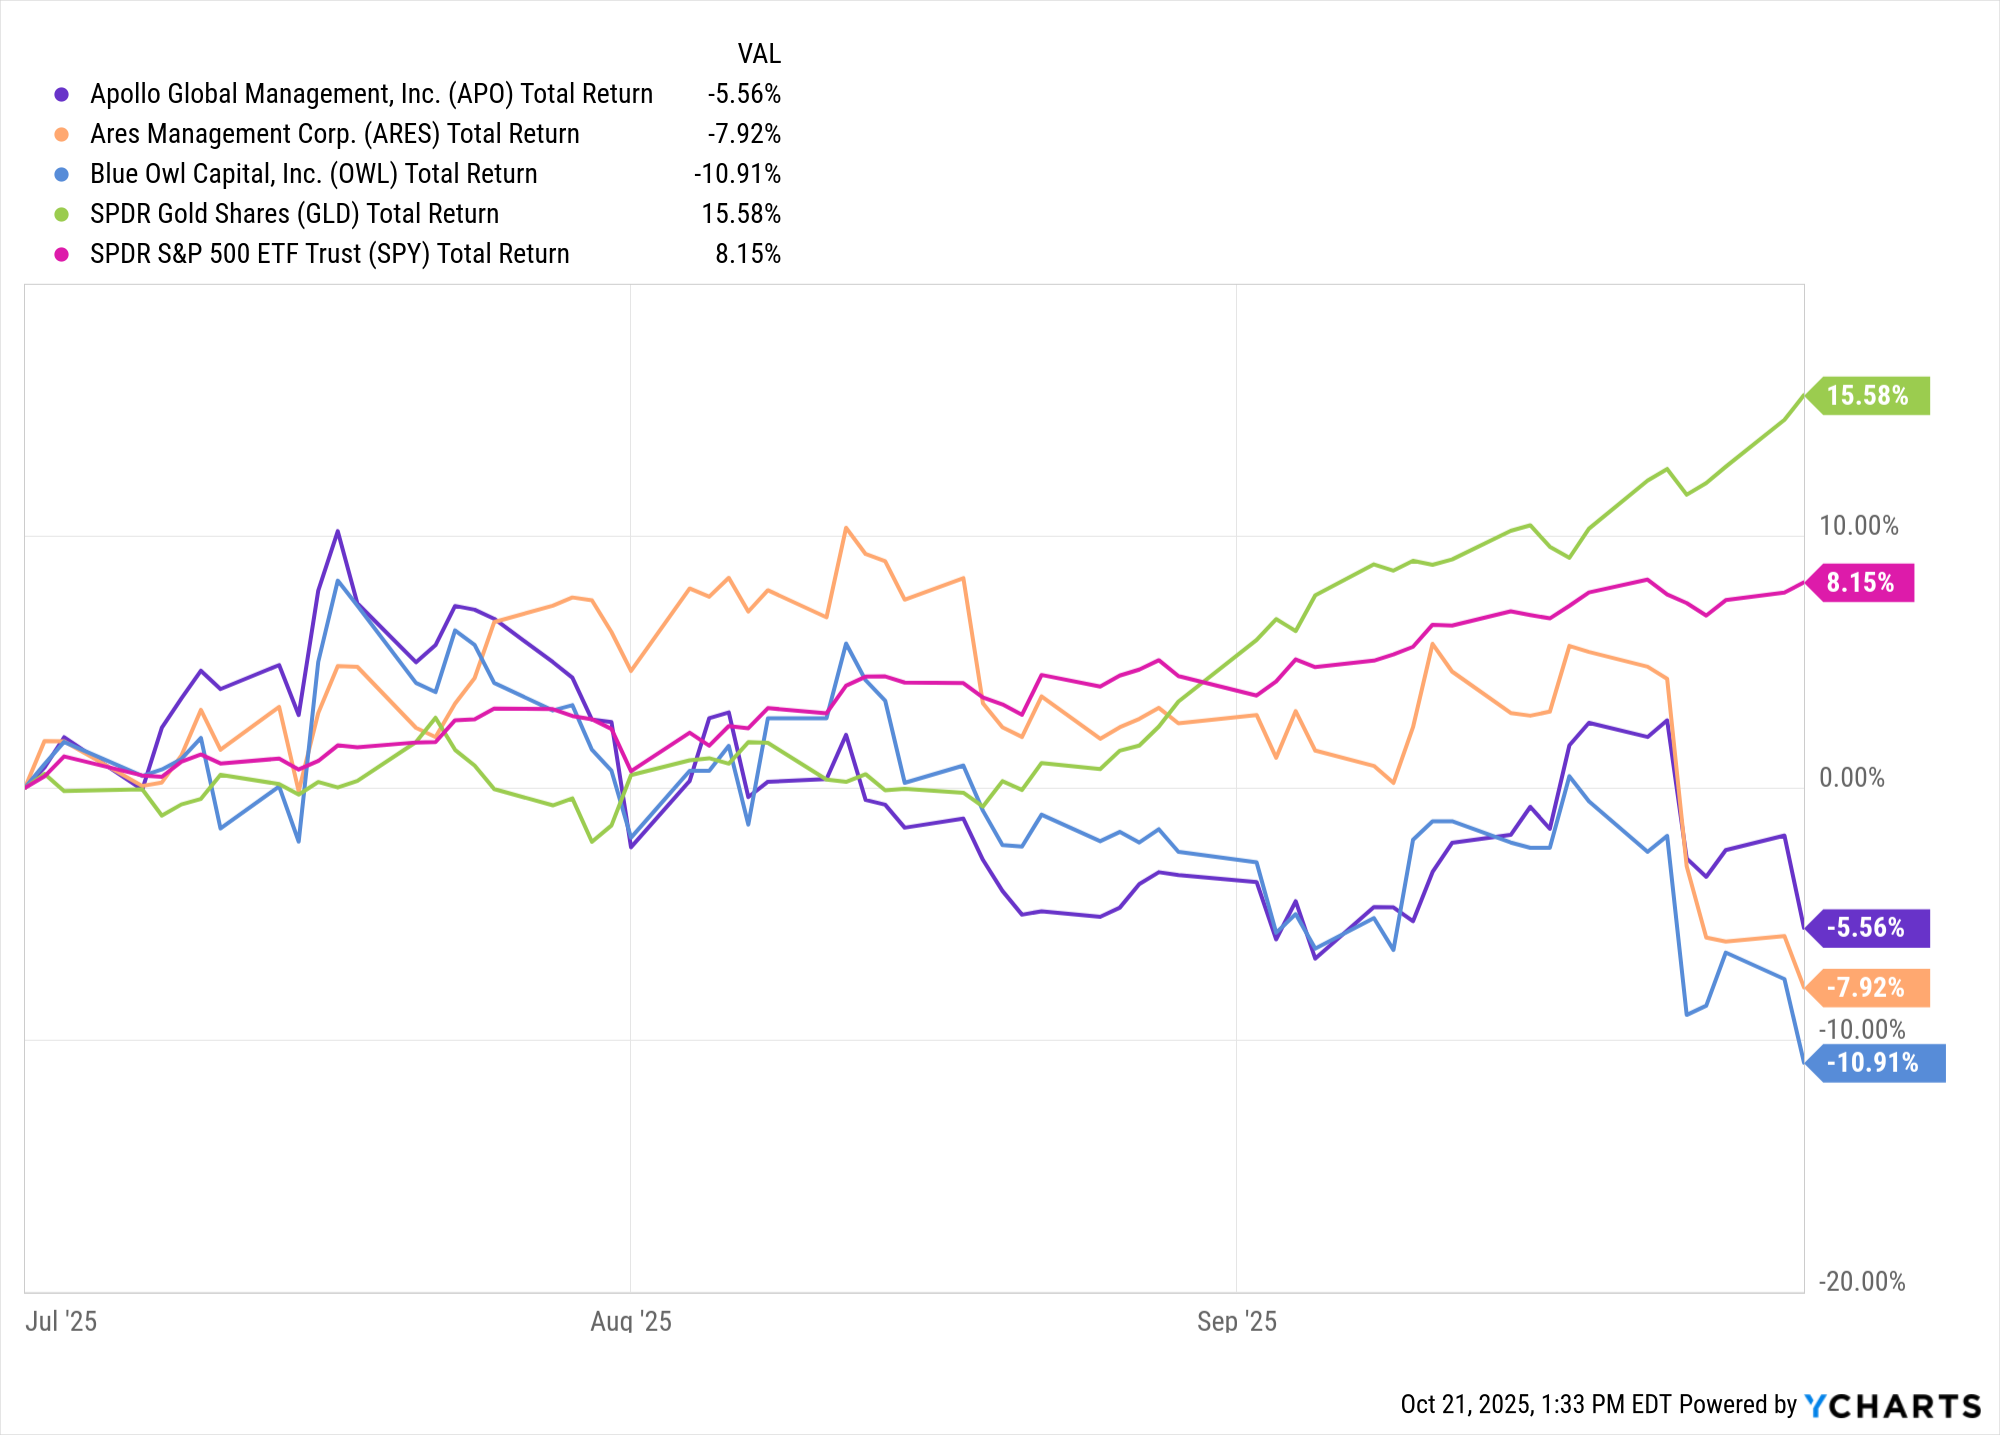Select the Blue Owl Capital legend label
Screen dimensions: 2000x1435
[313, 174]
